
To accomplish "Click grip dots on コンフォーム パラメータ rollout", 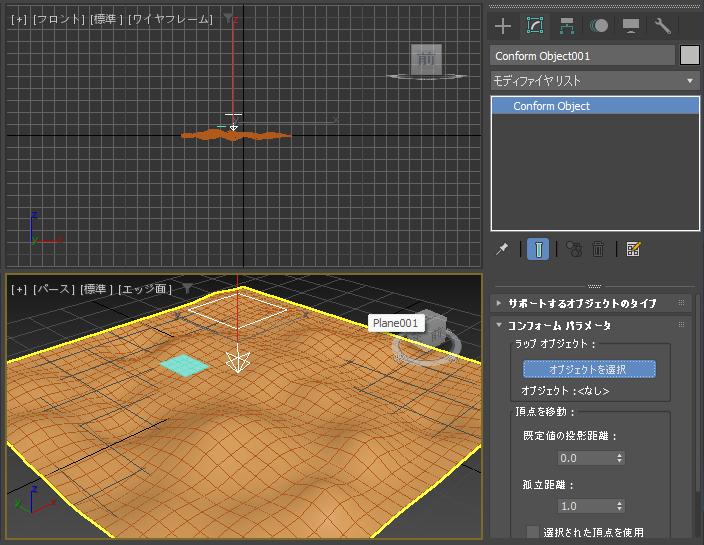I will [x=682, y=325].
